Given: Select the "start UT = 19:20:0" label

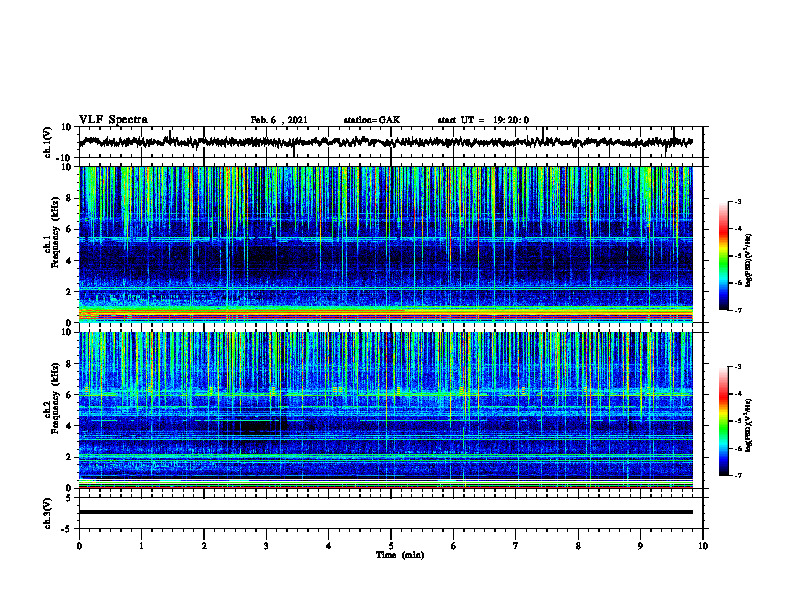Looking at the screenshot, I should [x=483, y=120].
